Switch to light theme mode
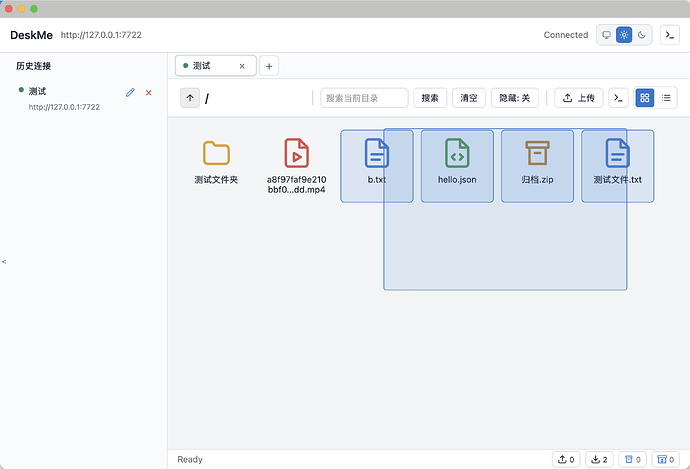Screen dimensions: 690x469 click(x=624, y=35)
